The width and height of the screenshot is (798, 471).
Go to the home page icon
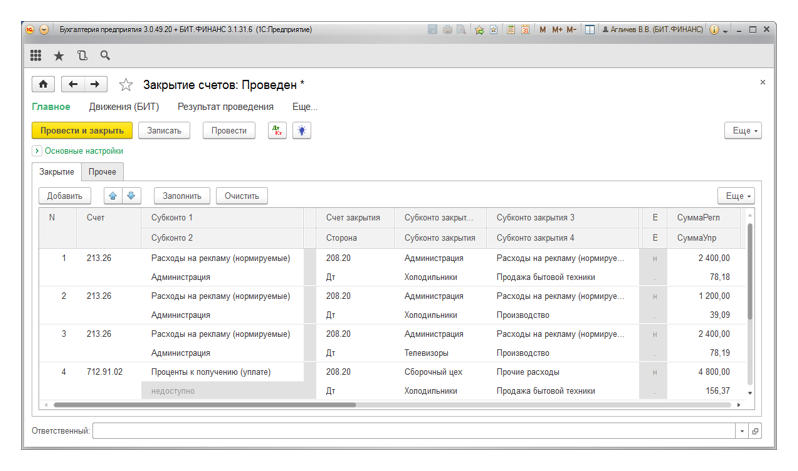coord(43,85)
